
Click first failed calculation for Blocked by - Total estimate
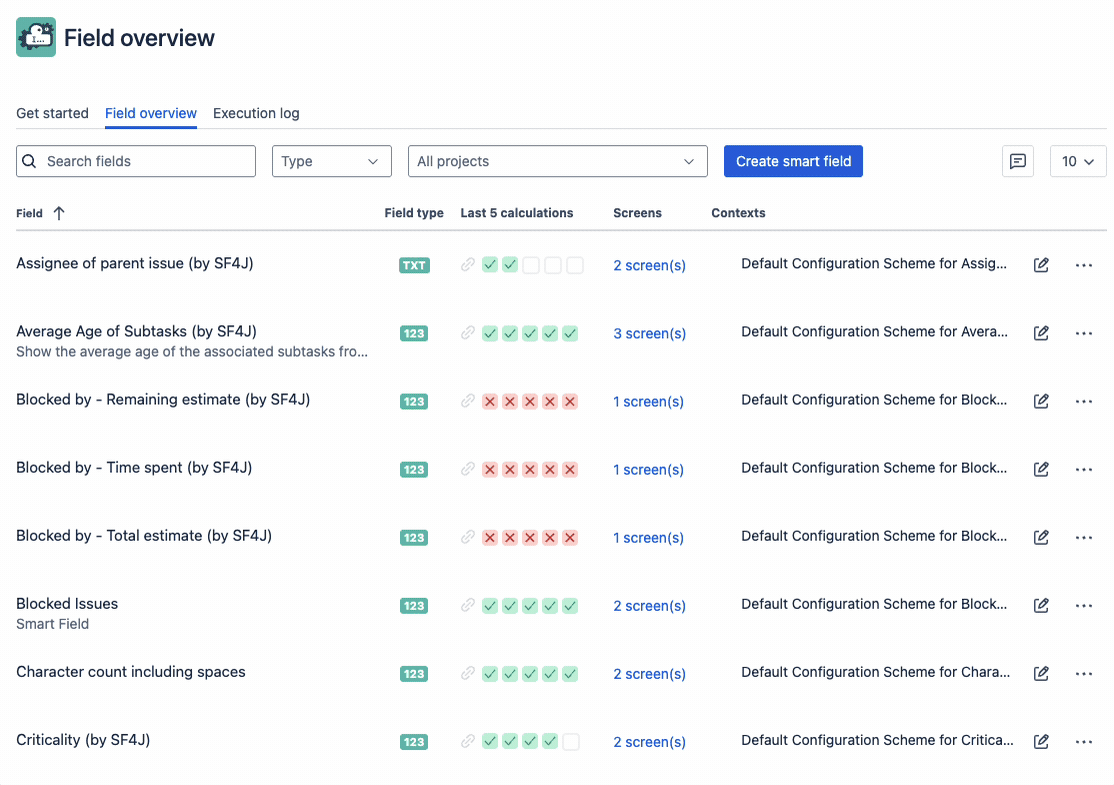[x=490, y=537]
